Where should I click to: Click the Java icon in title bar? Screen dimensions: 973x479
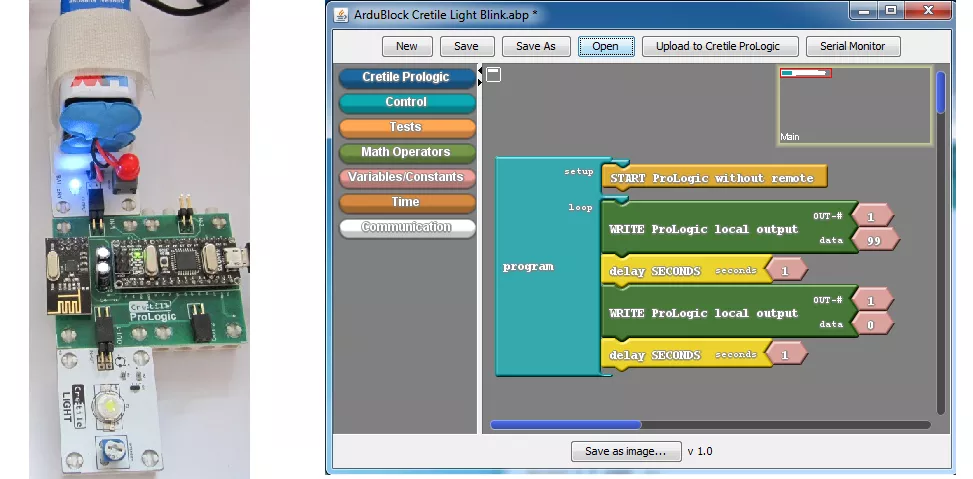[341, 14]
